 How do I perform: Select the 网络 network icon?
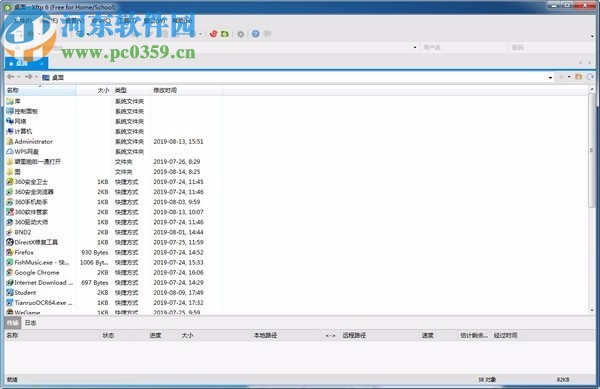tap(10, 121)
